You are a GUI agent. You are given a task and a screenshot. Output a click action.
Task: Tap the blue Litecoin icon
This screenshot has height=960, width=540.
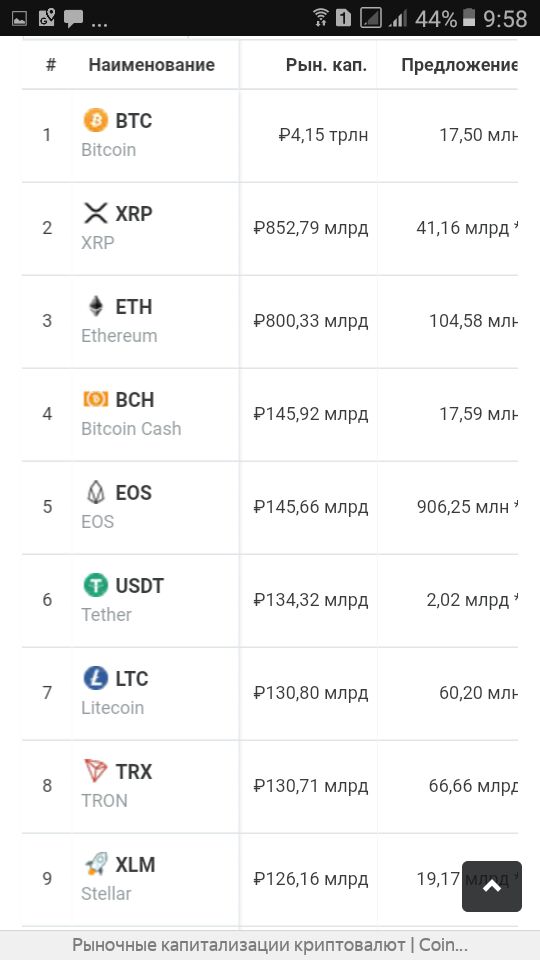coord(96,678)
